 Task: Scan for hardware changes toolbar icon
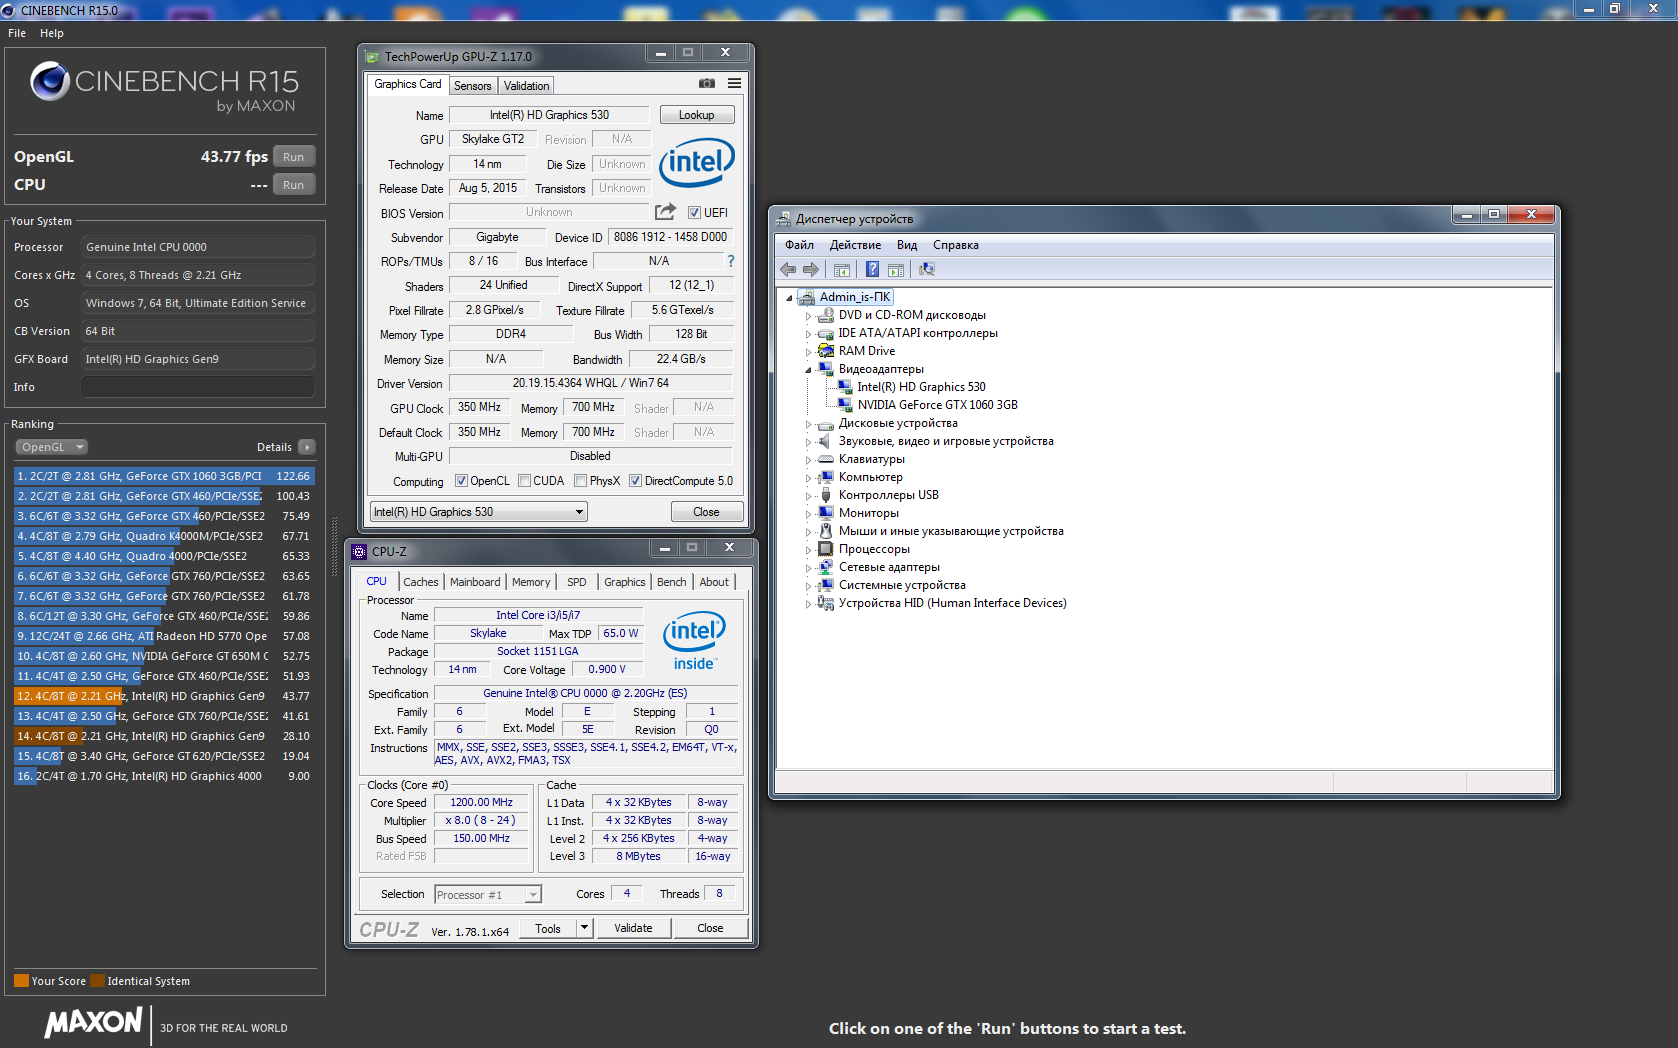(927, 269)
